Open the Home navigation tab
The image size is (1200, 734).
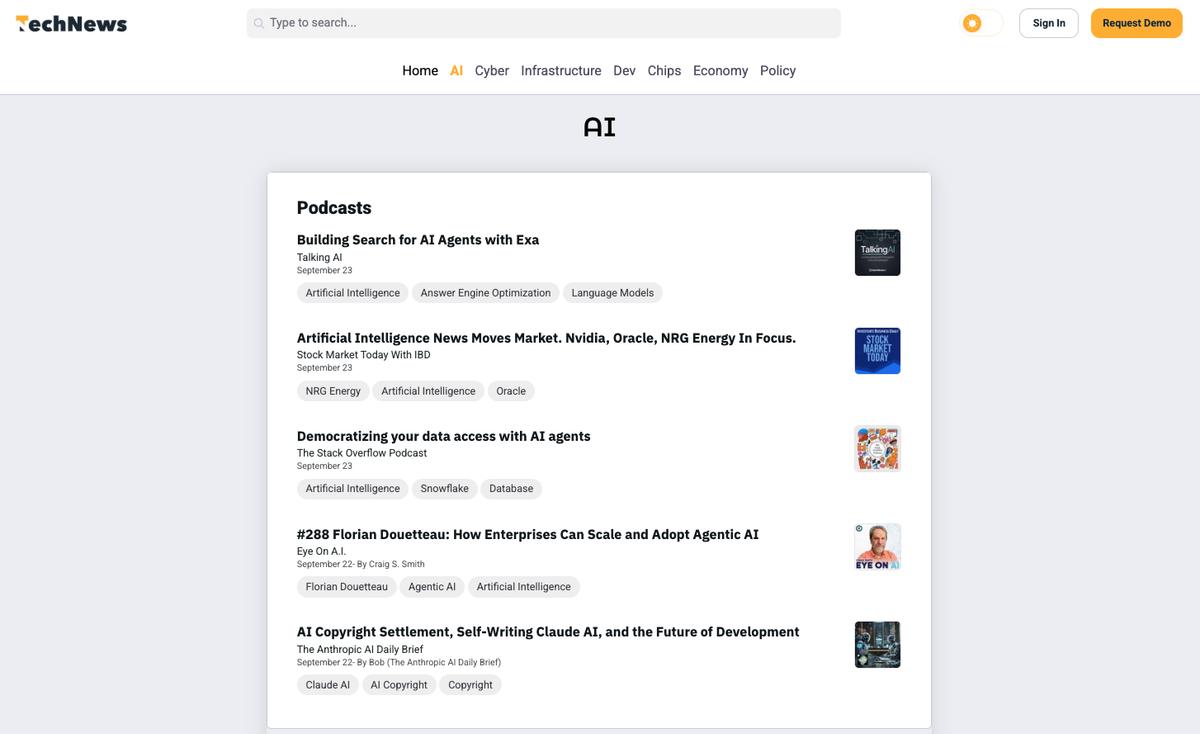(x=420, y=70)
